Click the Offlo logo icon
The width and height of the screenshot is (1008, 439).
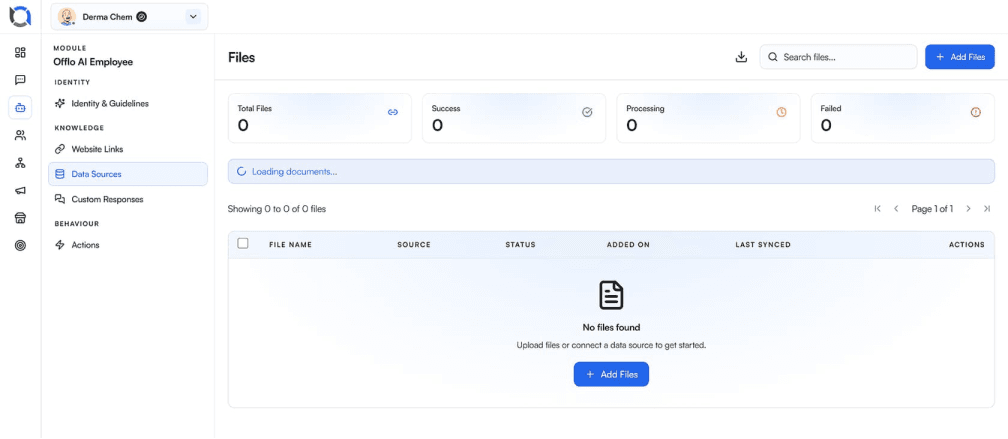coord(20,17)
